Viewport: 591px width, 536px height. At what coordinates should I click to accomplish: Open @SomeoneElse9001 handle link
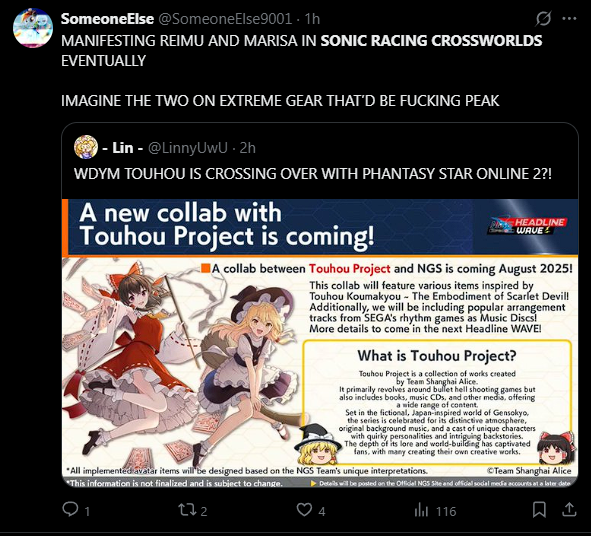click(225, 18)
